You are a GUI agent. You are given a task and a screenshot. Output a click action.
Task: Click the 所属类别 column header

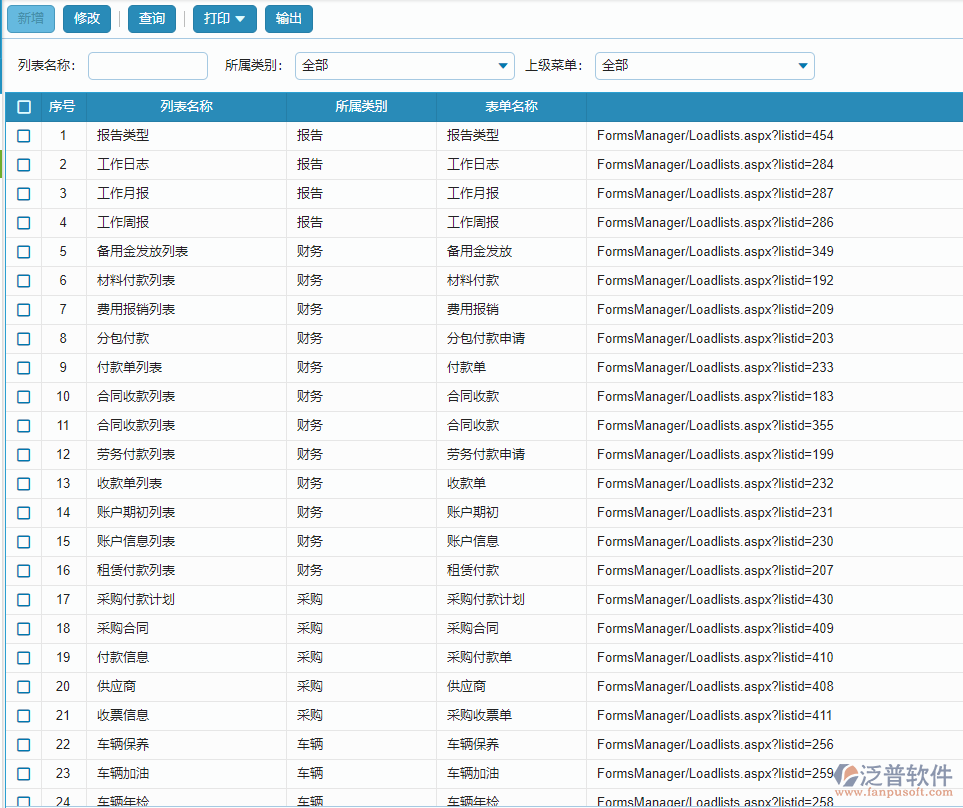[x=359, y=106]
